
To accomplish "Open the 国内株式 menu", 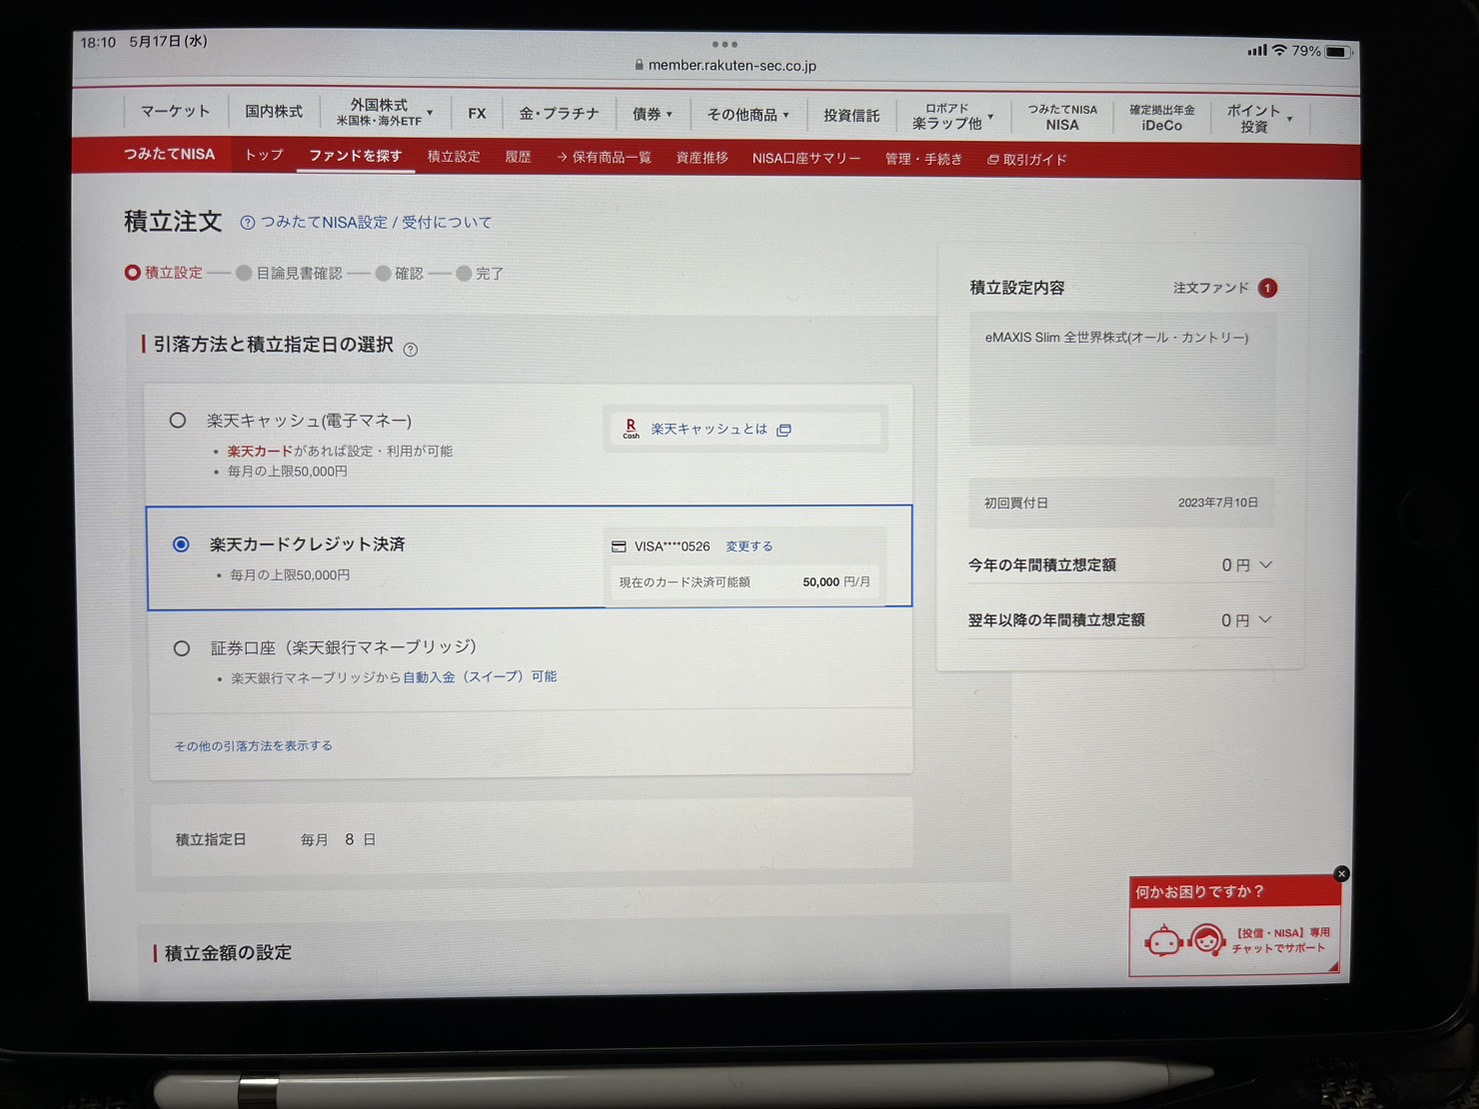I will [273, 112].
